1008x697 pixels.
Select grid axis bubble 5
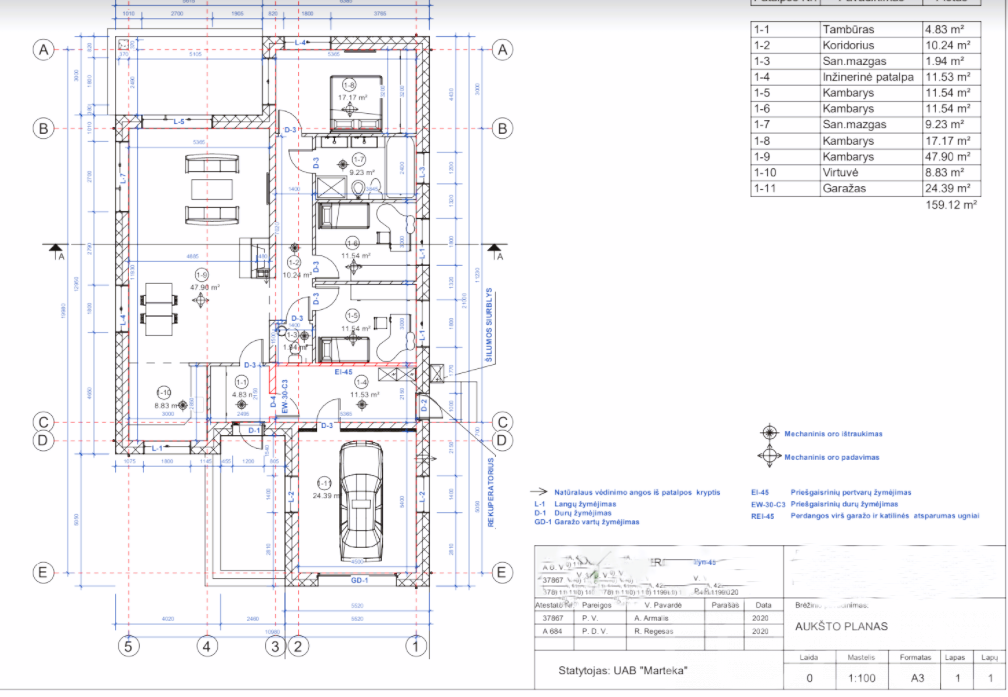tap(129, 646)
